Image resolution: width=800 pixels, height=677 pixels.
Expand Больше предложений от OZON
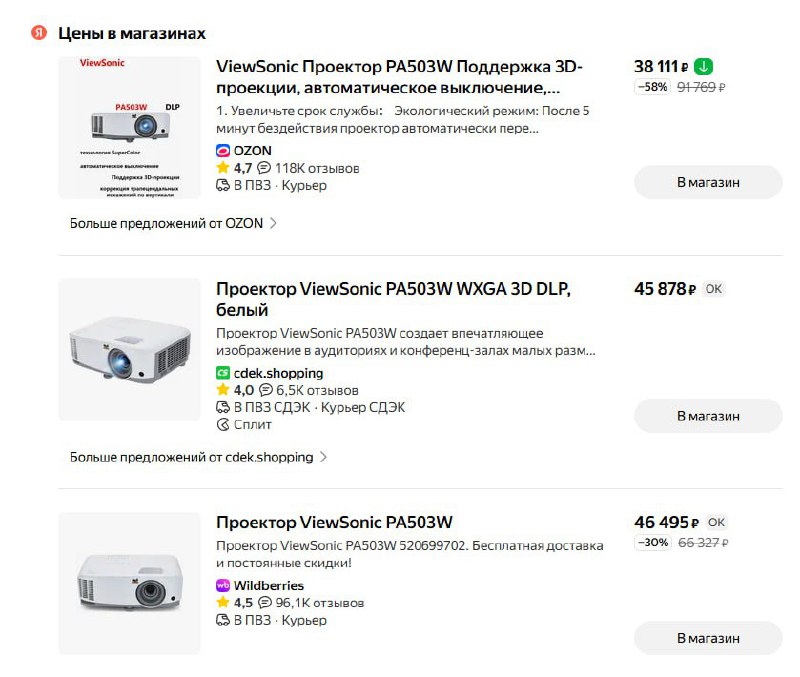click(173, 224)
